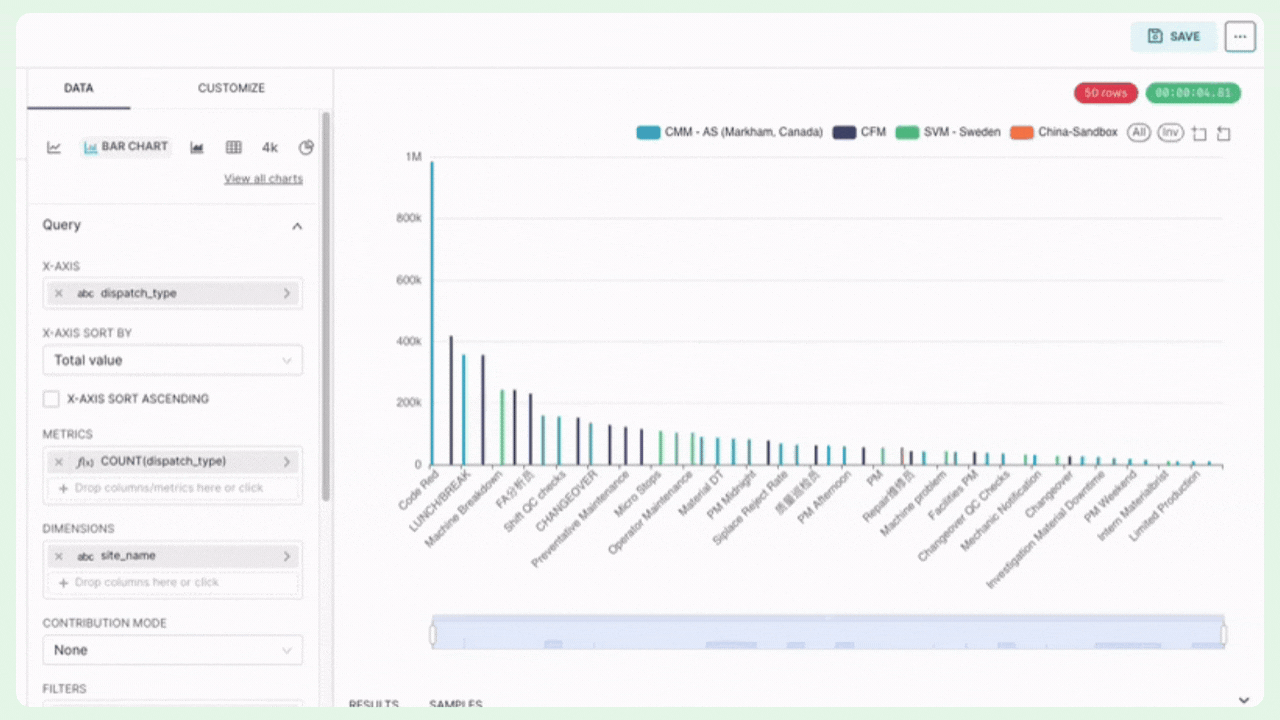1280x720 pixels.
Task: Expand site_name dimension options arrow
Action: (287, 556)
